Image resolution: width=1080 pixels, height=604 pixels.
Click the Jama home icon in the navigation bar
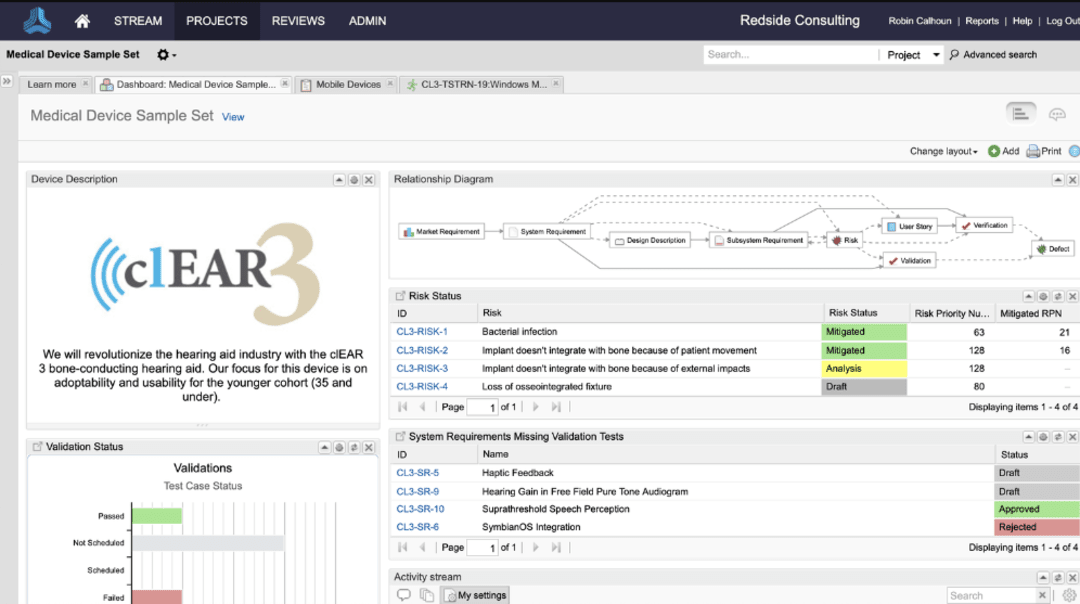(x=80, y=20)
